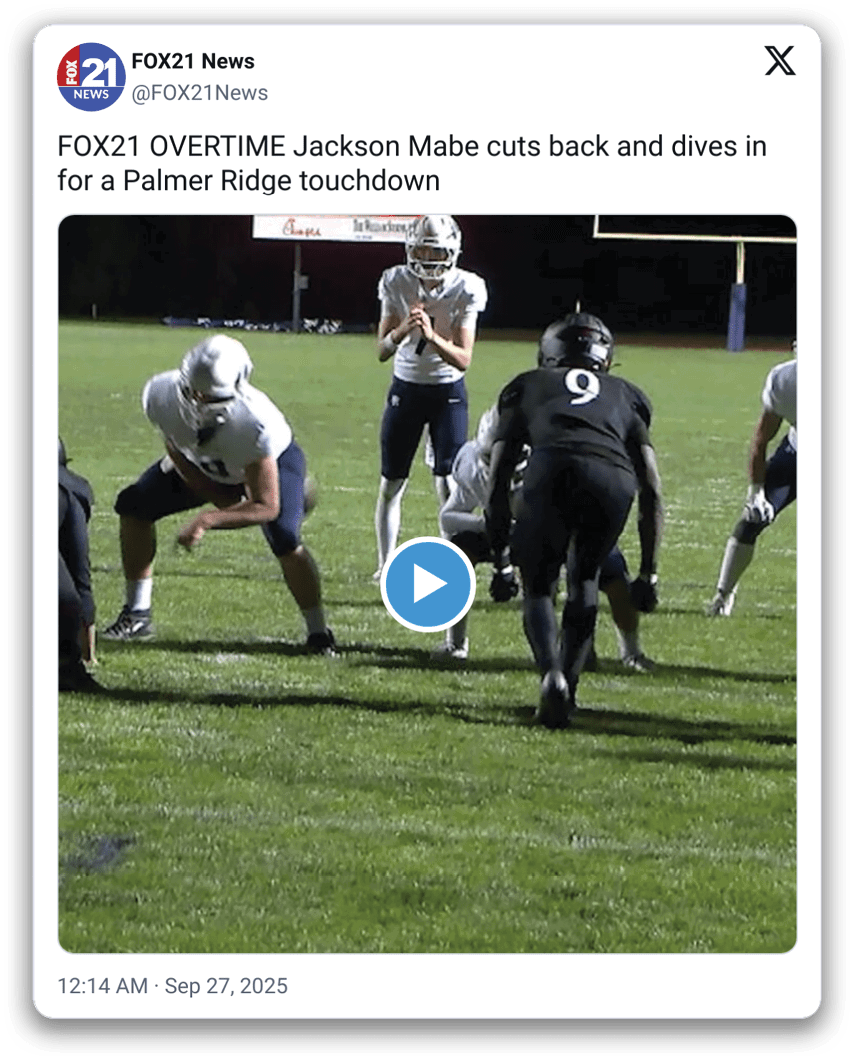Click the FOX21 OVERTIME text
Image resolution: width=854 pixels, height=1061 pixels.
(x=171, y=146)
